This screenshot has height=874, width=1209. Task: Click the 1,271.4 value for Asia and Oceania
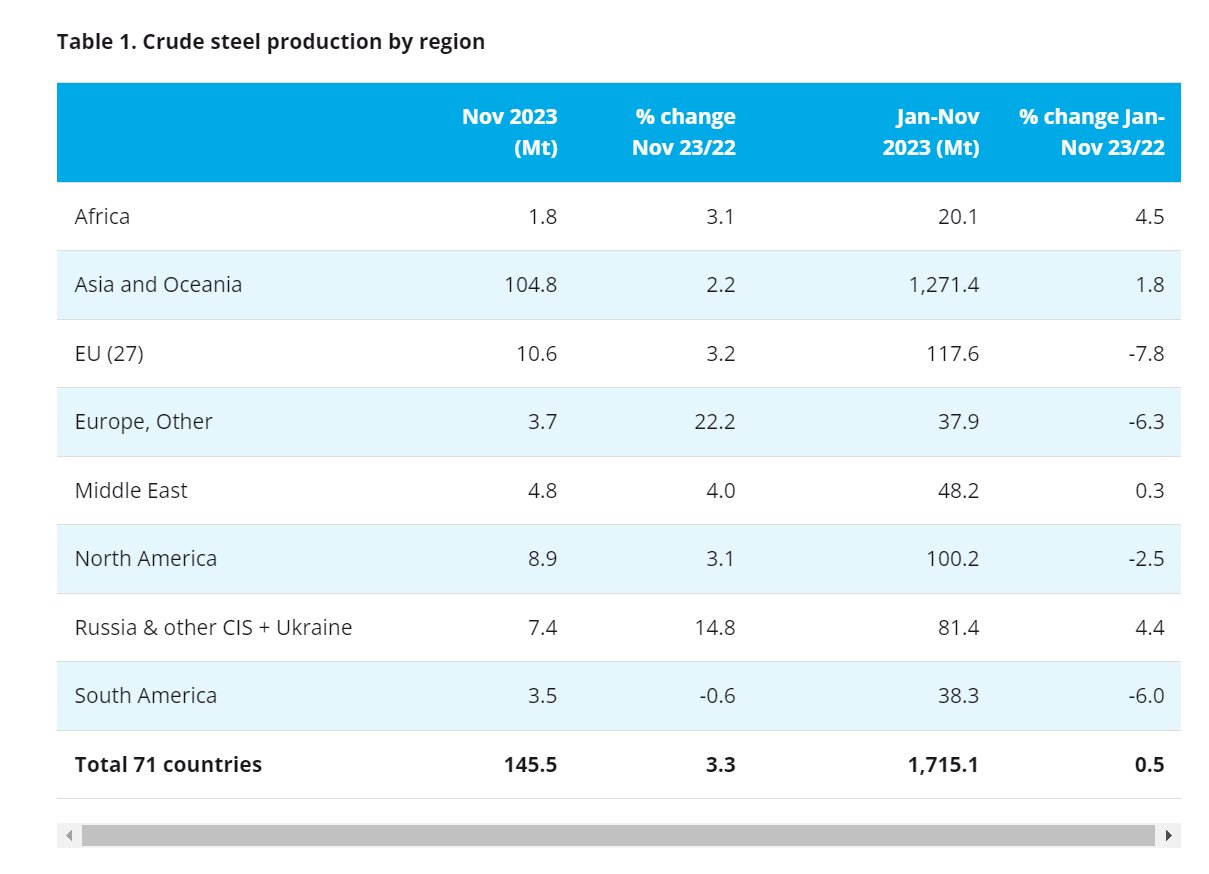coord(944,285)
